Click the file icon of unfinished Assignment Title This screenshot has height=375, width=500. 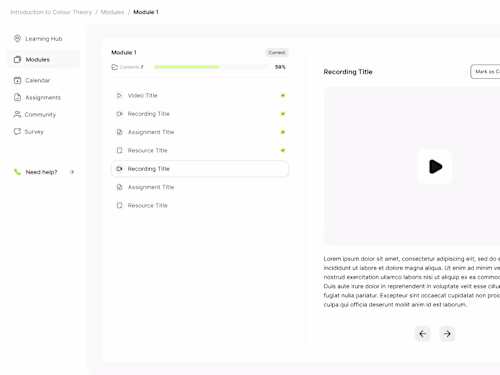point(119,187)
